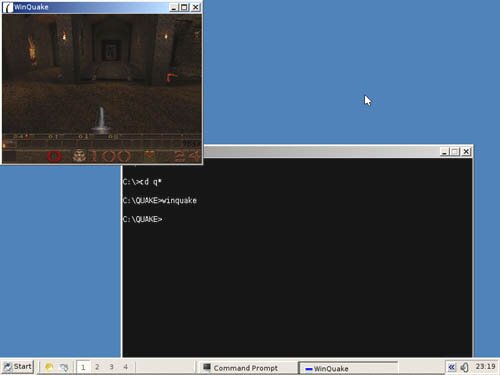500x375 pixels.
Task: Click the 'cd q*' command line text
Action: (151, 182)
